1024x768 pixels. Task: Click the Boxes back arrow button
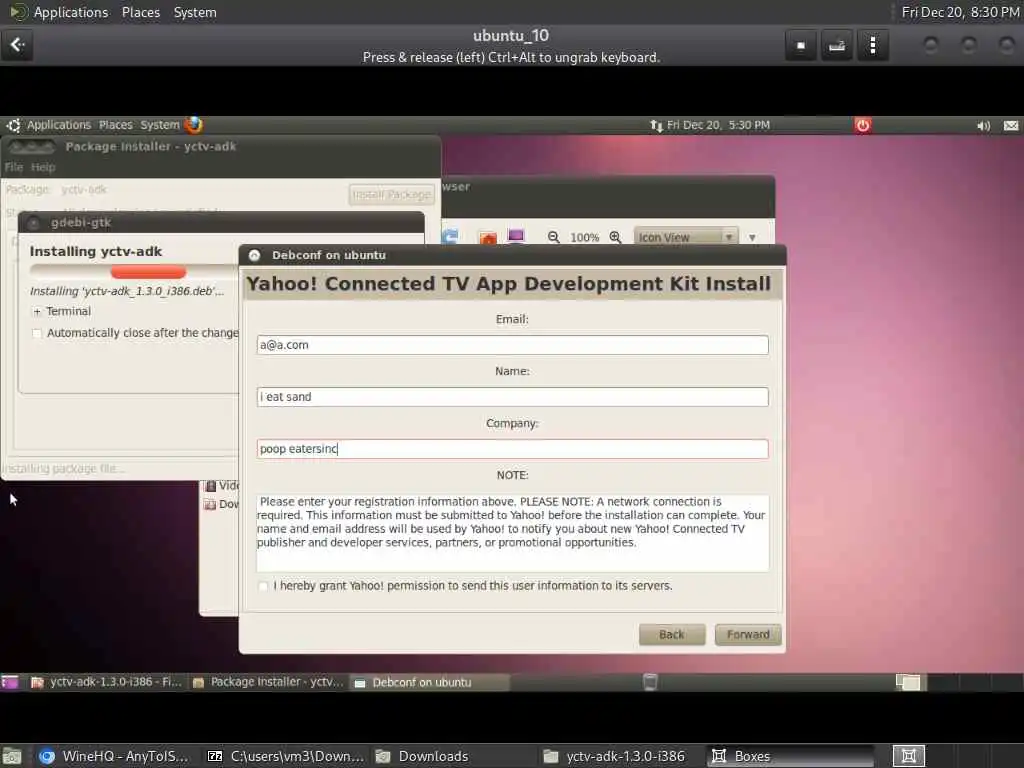click(17, 45)
